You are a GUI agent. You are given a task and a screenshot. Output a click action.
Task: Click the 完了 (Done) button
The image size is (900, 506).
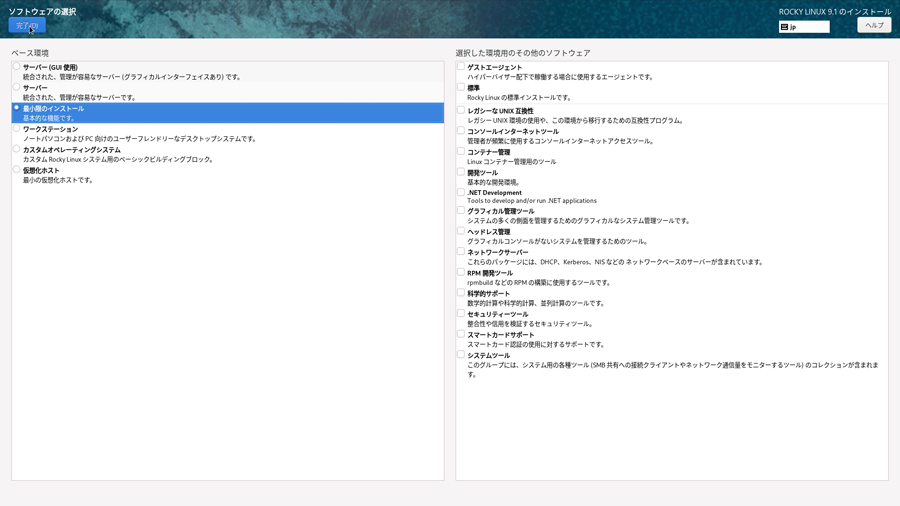(x=27, y=26)
